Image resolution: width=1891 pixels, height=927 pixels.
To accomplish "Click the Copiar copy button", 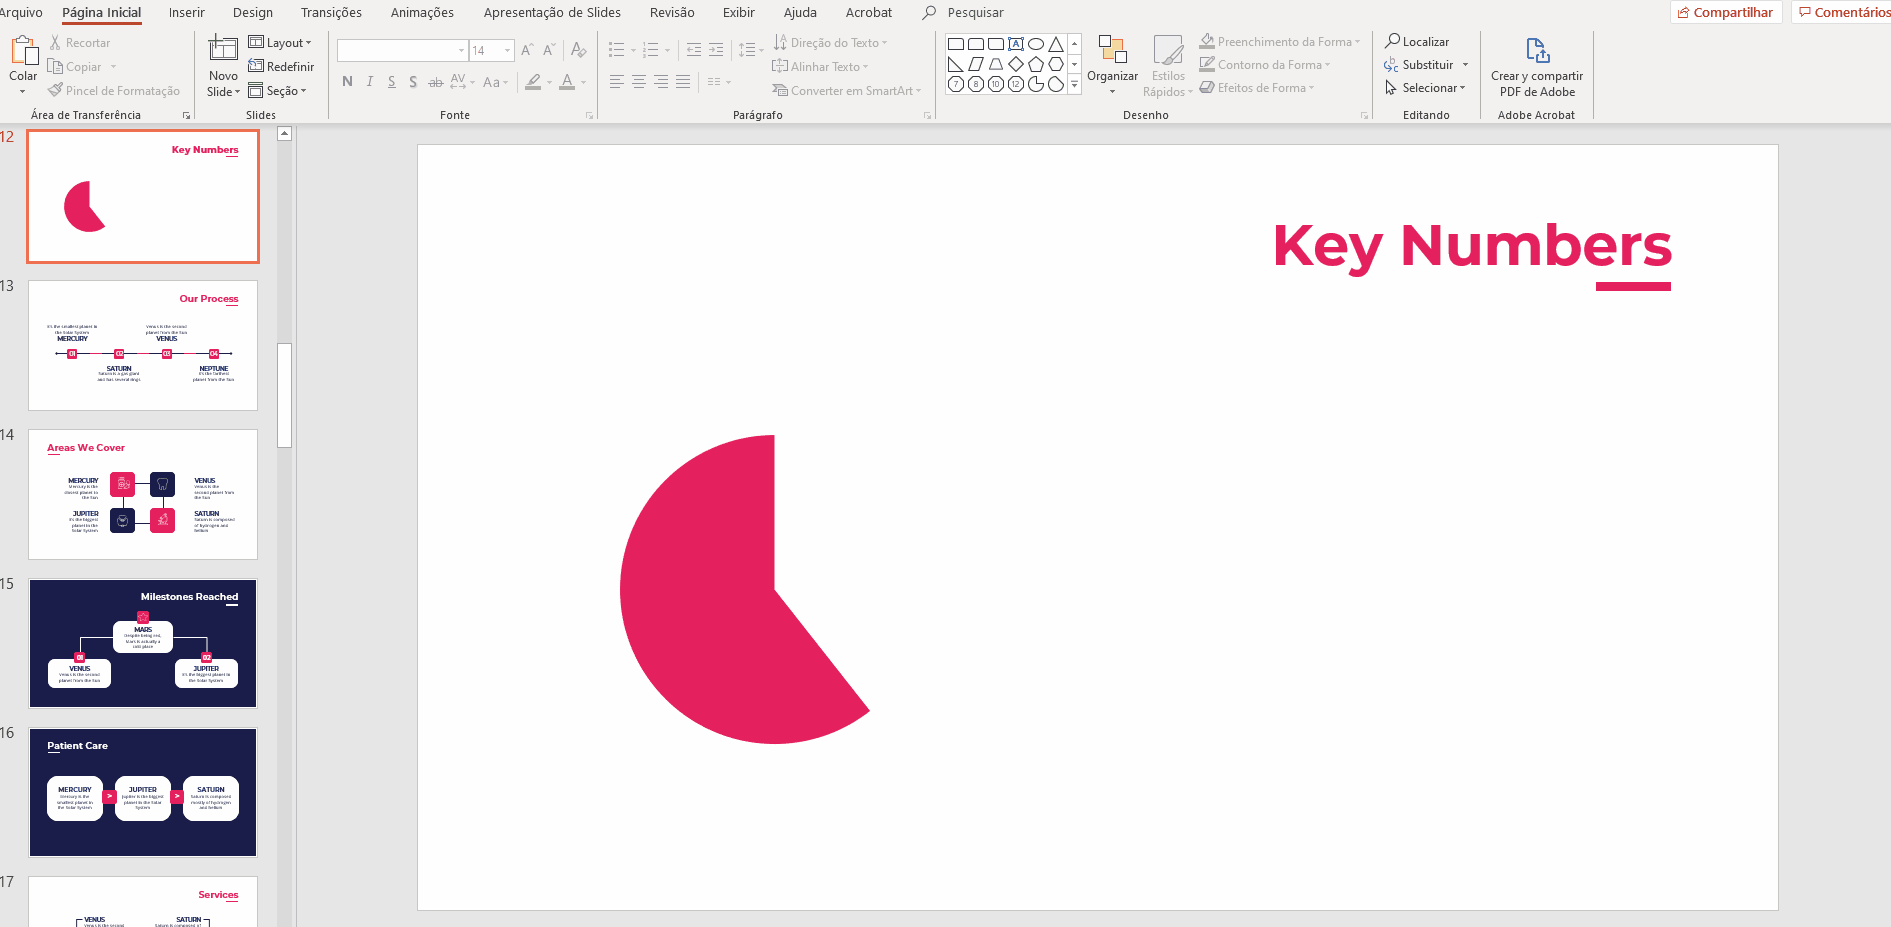I will (75, 67).
